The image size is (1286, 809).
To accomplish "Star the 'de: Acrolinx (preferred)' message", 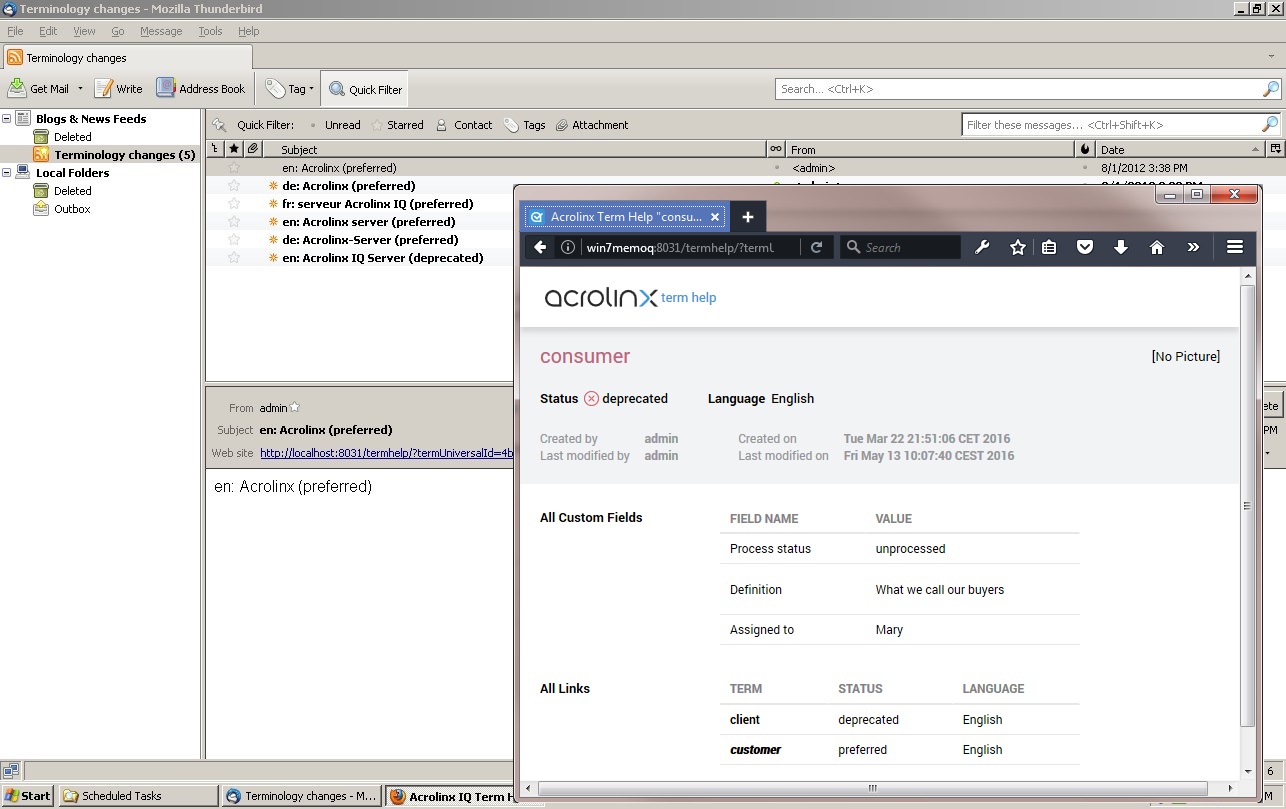I will (234, 186).
